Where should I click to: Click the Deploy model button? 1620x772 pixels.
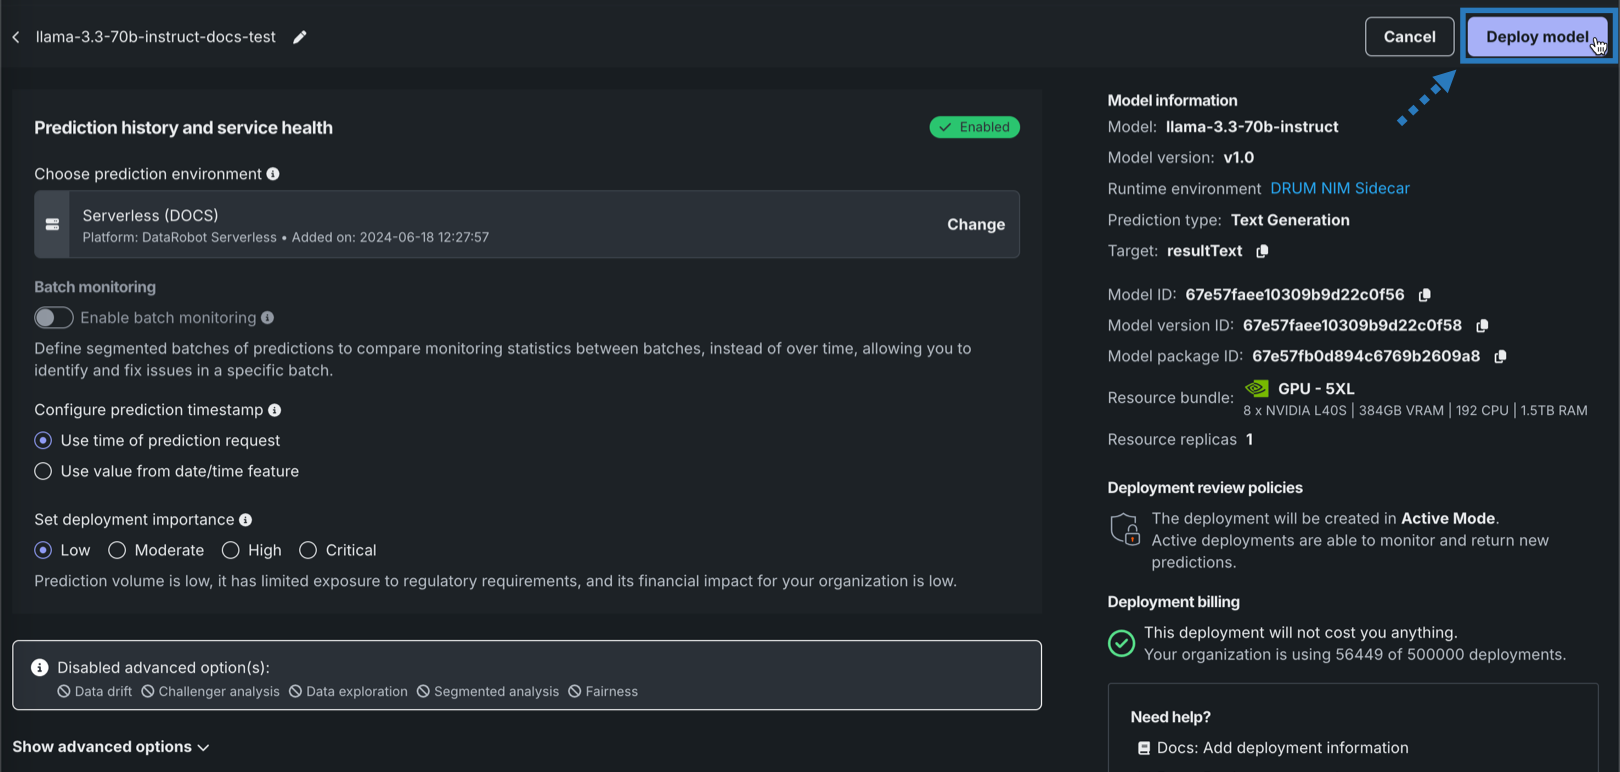point(1536,37)
